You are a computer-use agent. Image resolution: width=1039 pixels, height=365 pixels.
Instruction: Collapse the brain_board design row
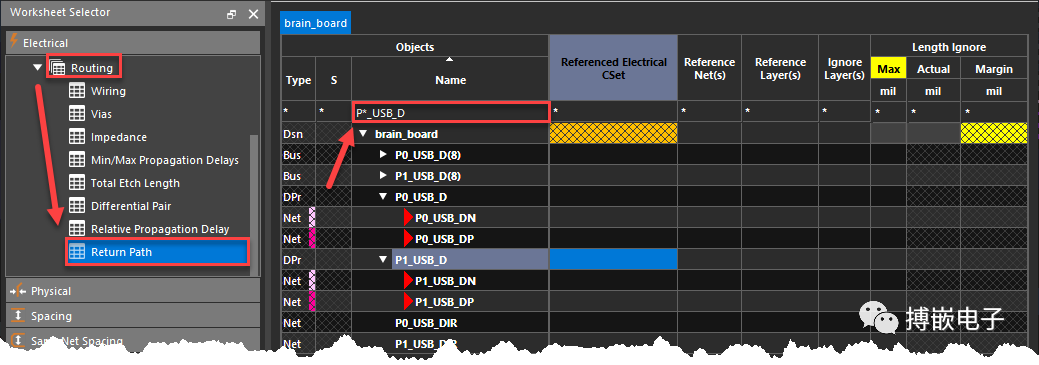click(x=362, y=134)
